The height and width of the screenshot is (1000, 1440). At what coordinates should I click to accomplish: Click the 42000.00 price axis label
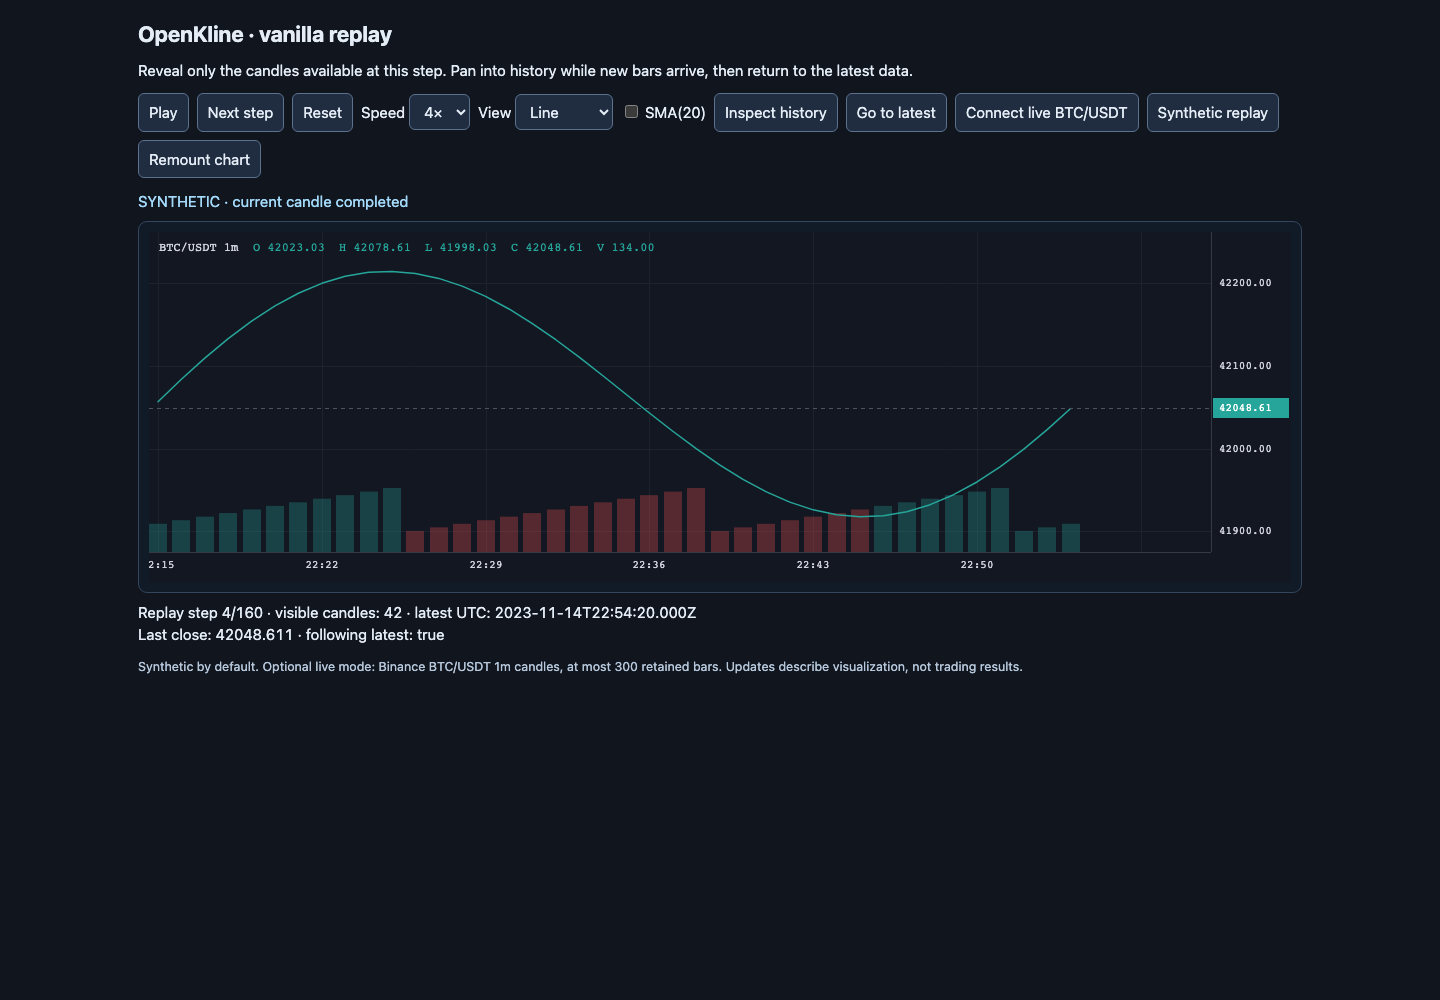tap(1245, 449)
